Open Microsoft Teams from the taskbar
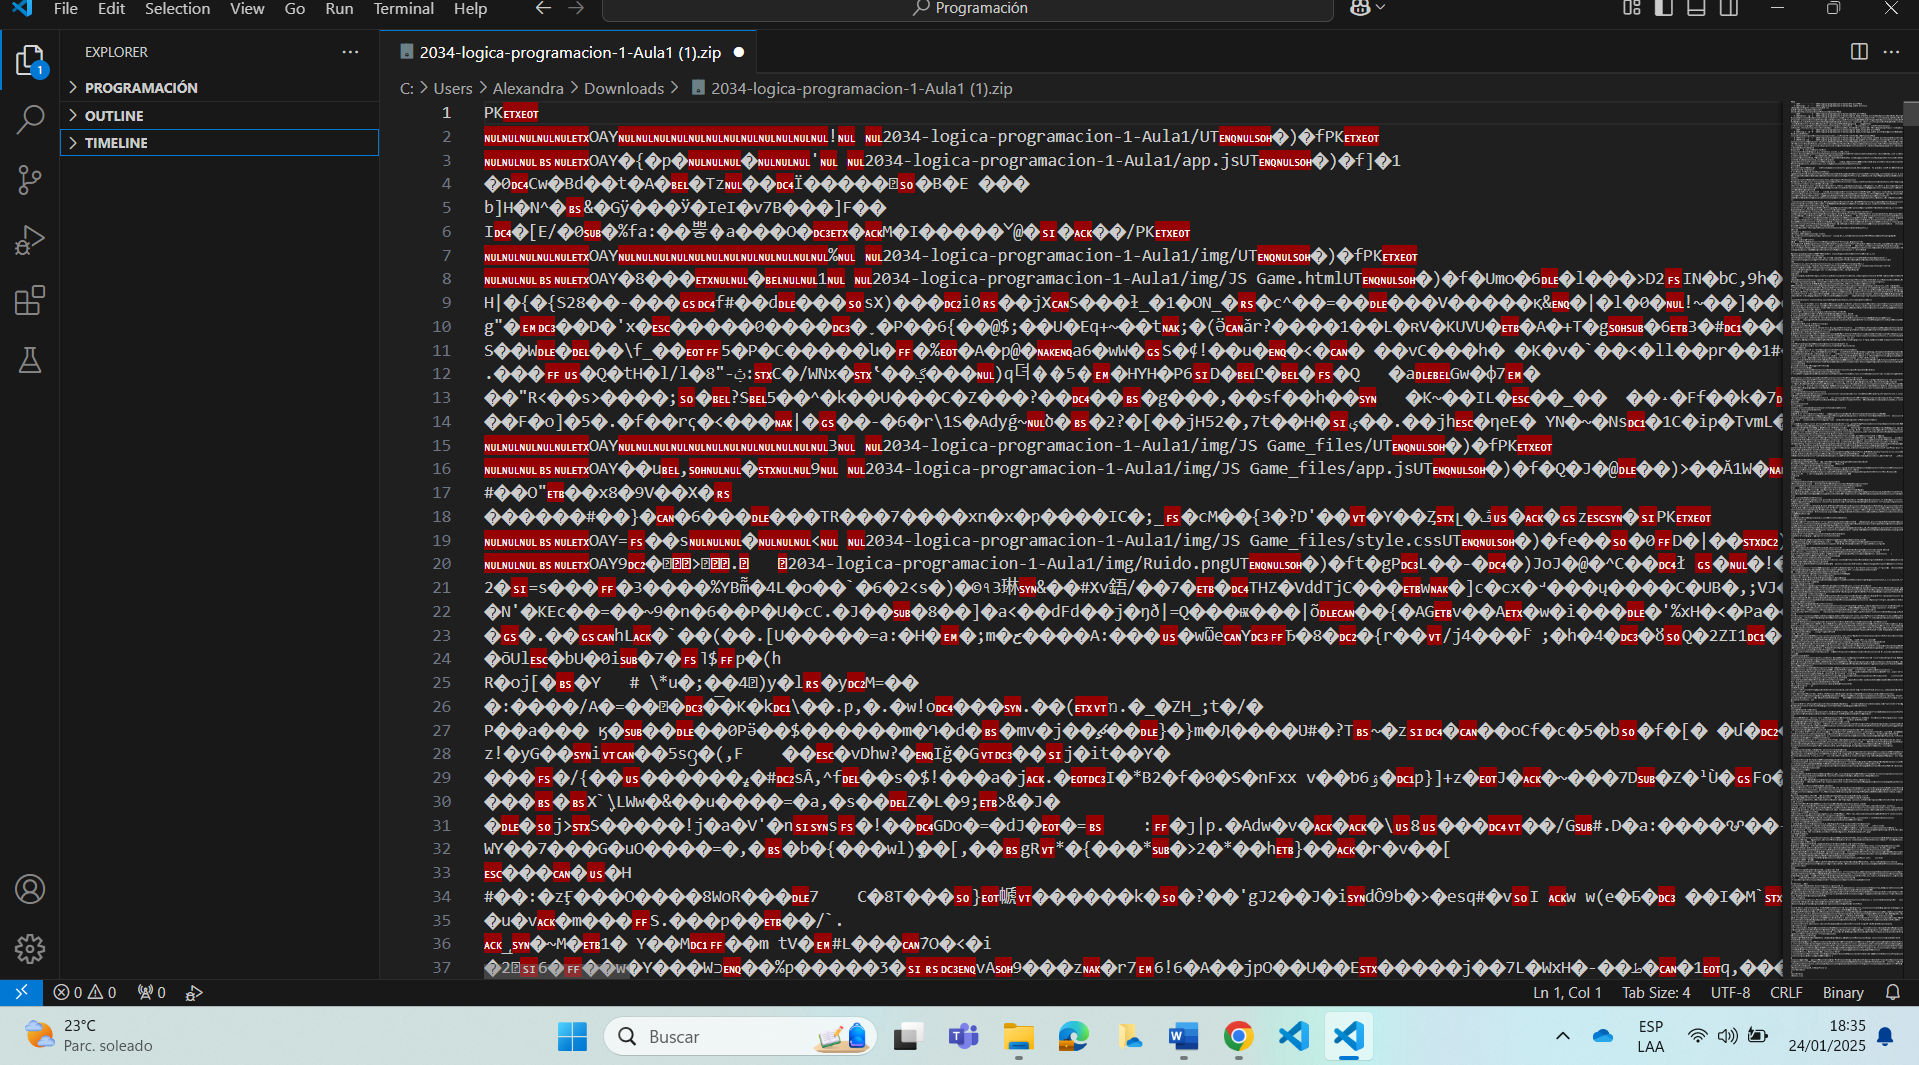Viewport: 1919px width, 1065px height. [x=963, y=1037]
